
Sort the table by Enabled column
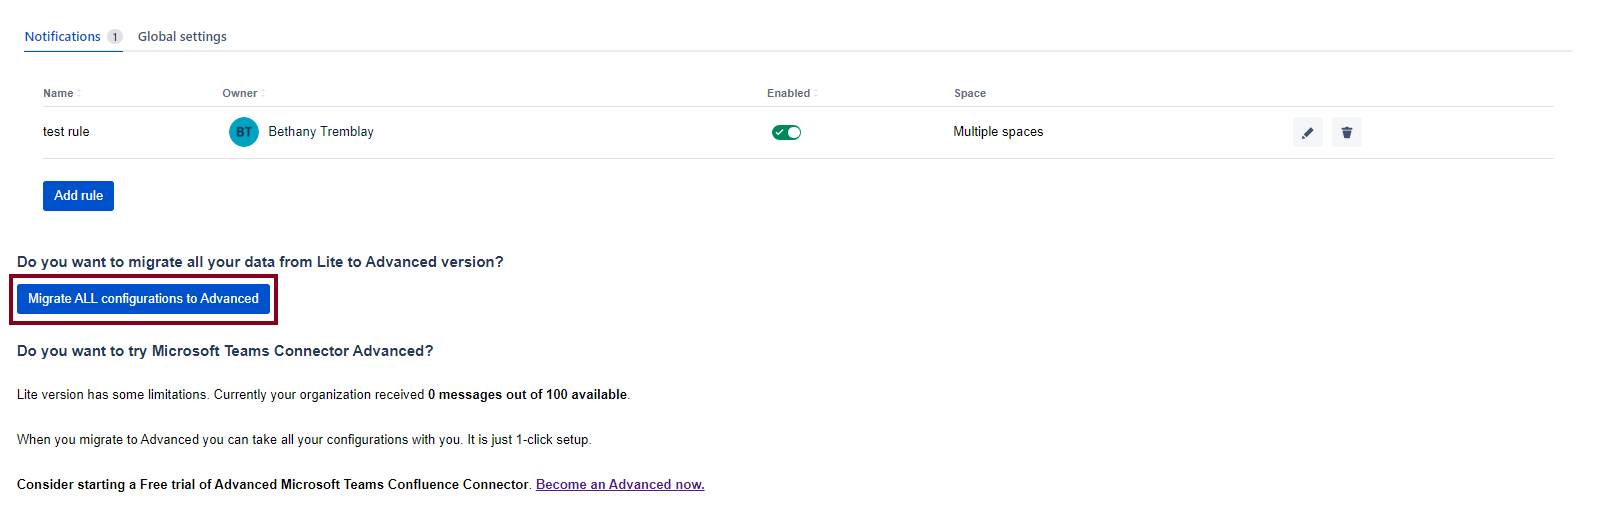tap(790, 93)
